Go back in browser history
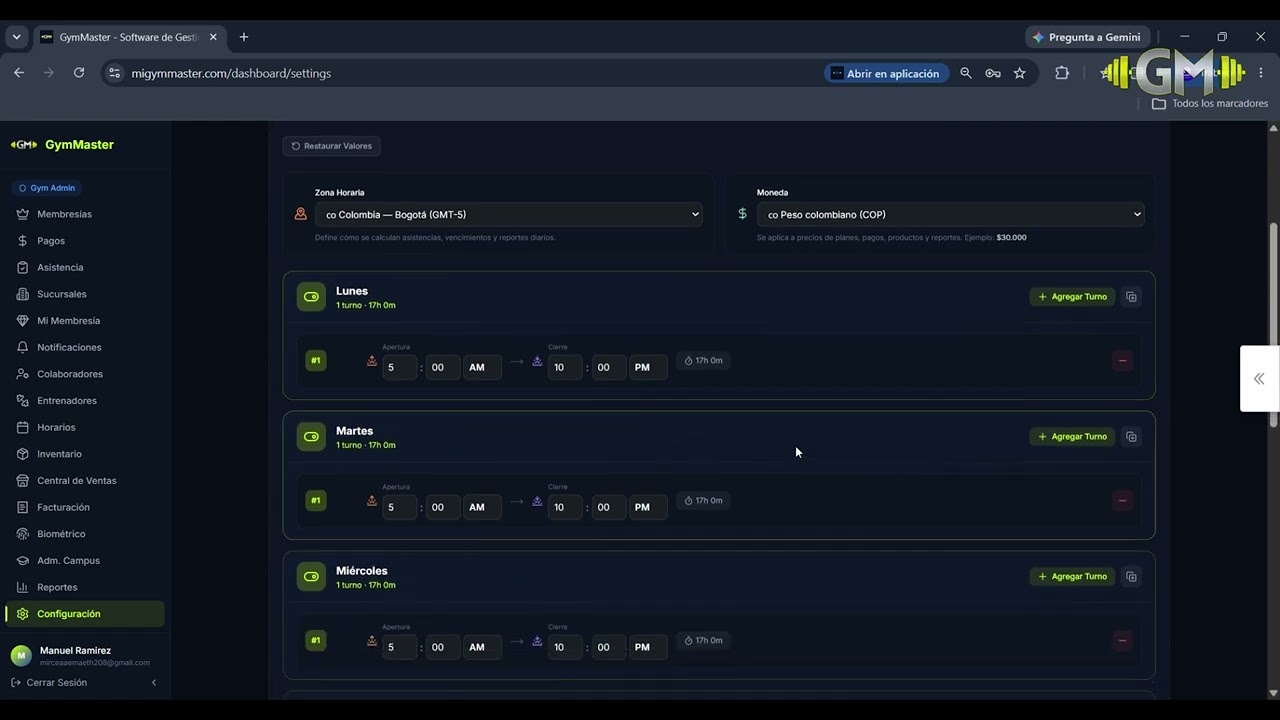This screenshot has height=720, width=1280. (19, 73)
